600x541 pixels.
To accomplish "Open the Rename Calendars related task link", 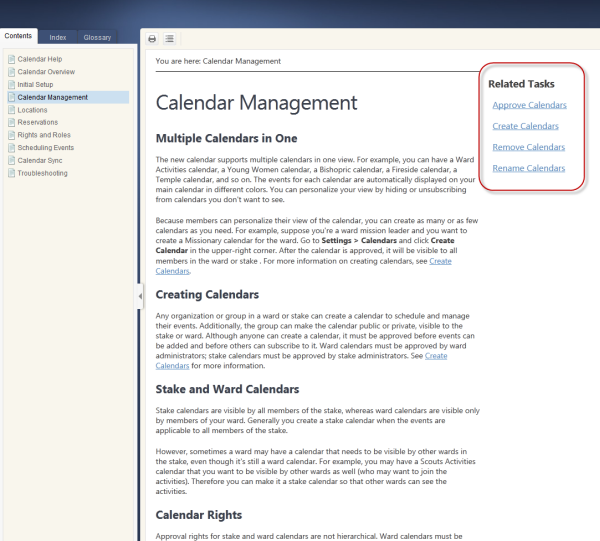I will pos(528,168).
